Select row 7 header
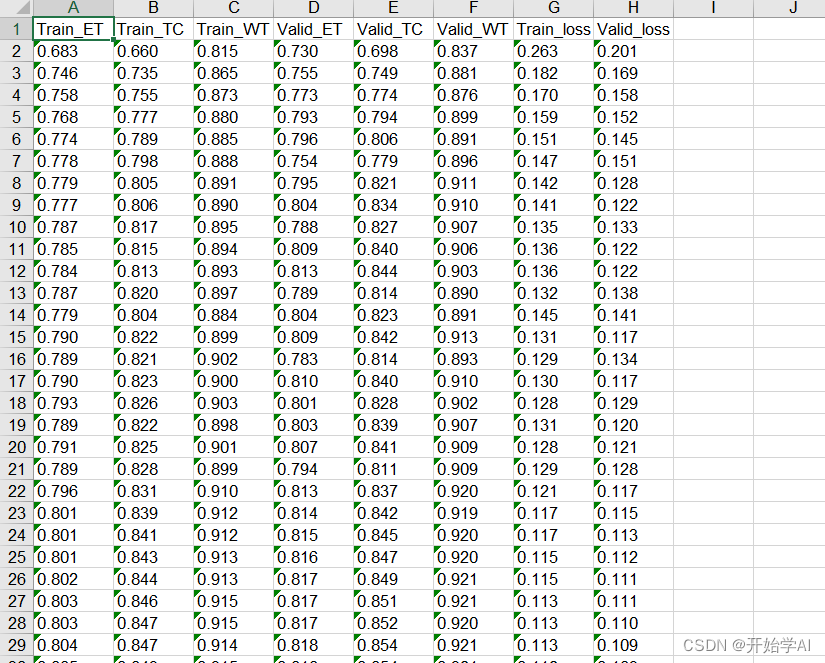The height and width of the screenshot is (663, 825). [16, 161]
